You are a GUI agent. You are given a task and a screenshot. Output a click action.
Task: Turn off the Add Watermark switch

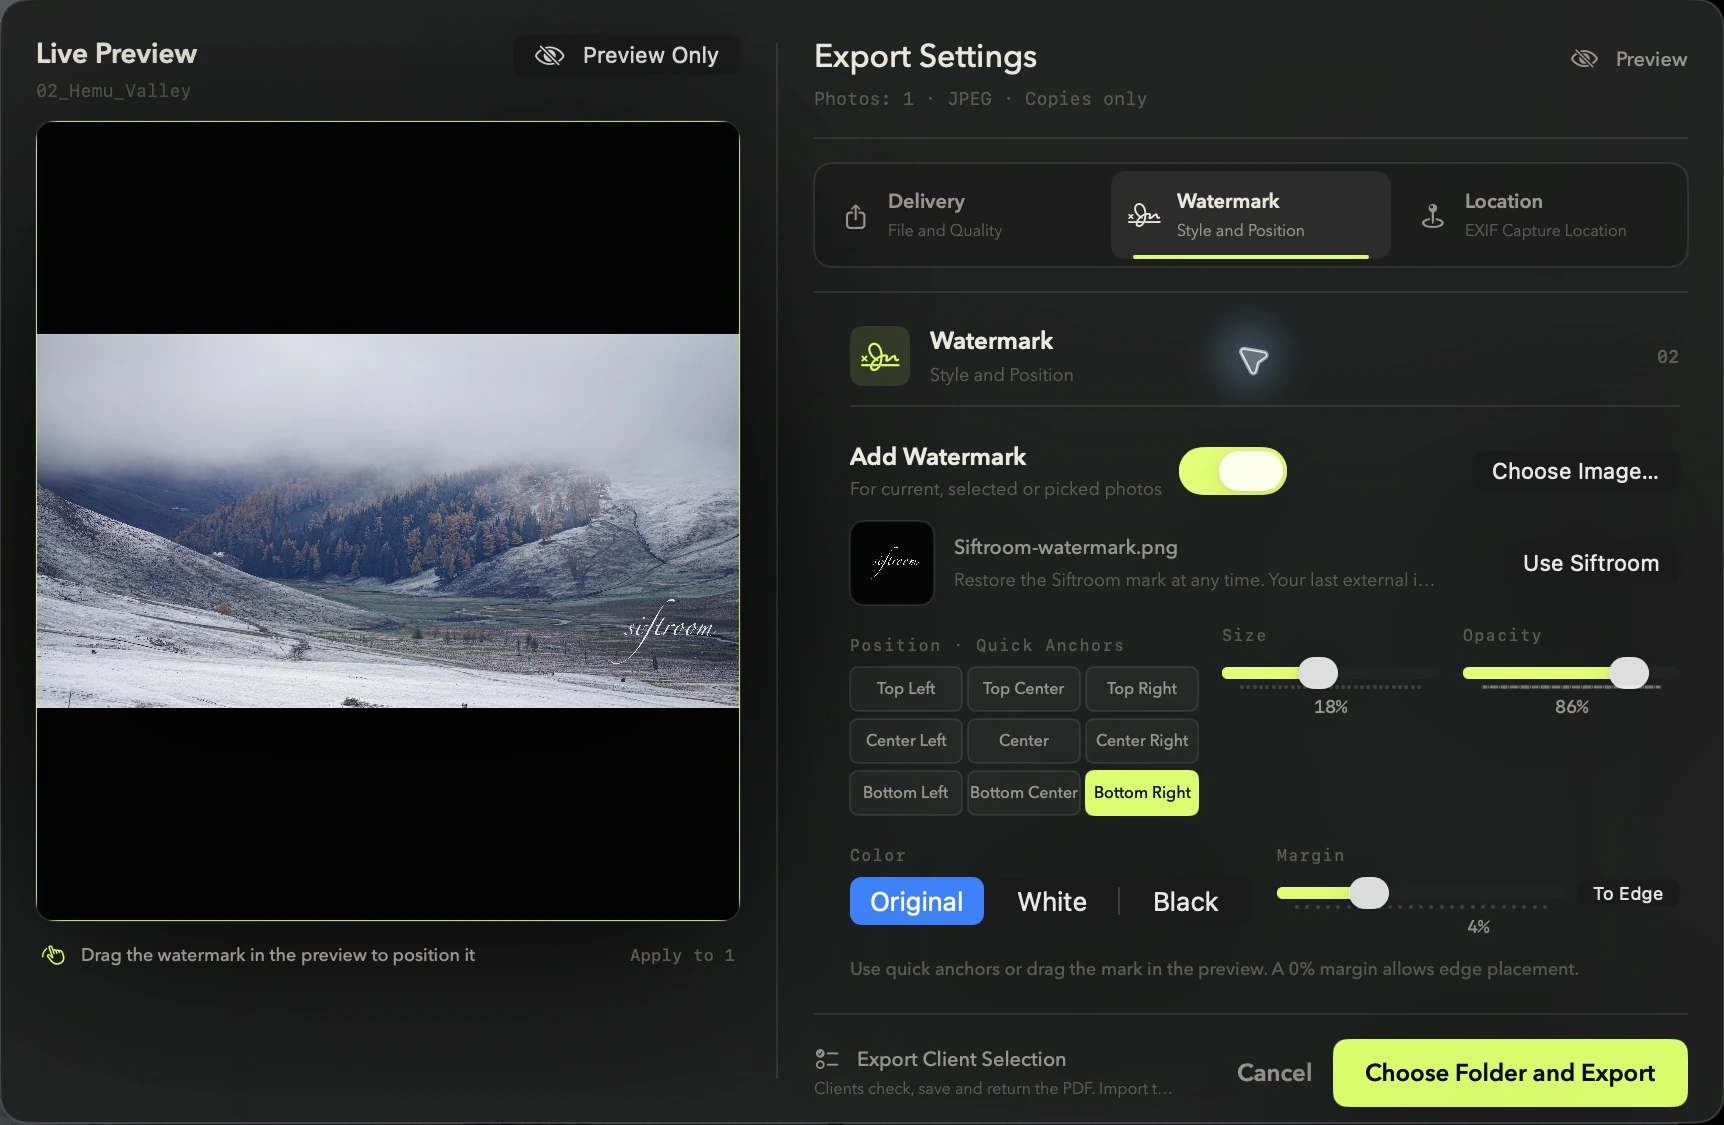[1233, 471]
